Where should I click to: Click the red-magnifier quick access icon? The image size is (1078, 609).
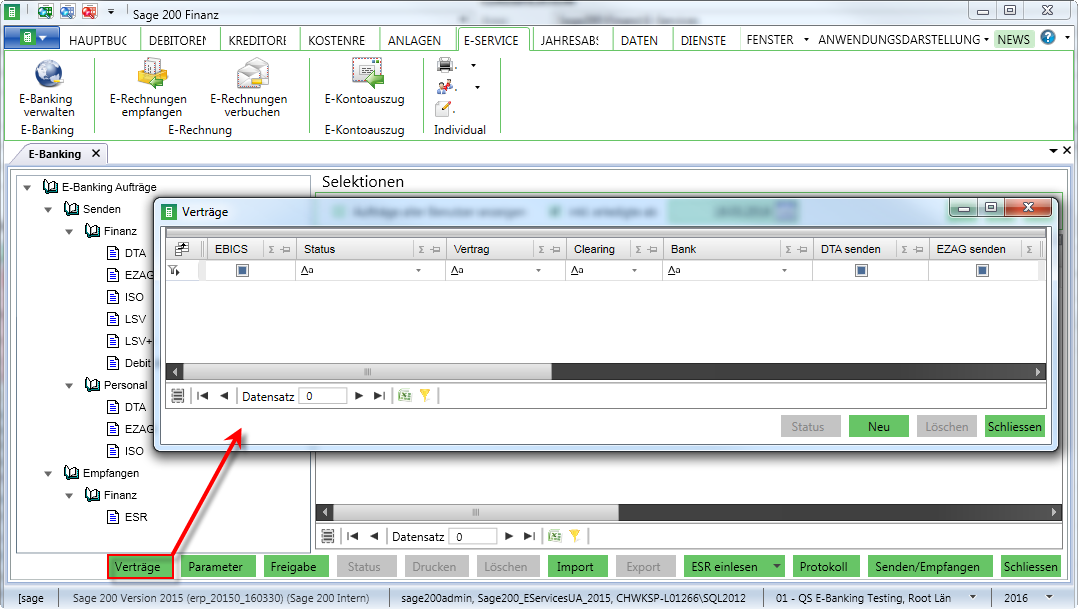click(x=89, y=12)
